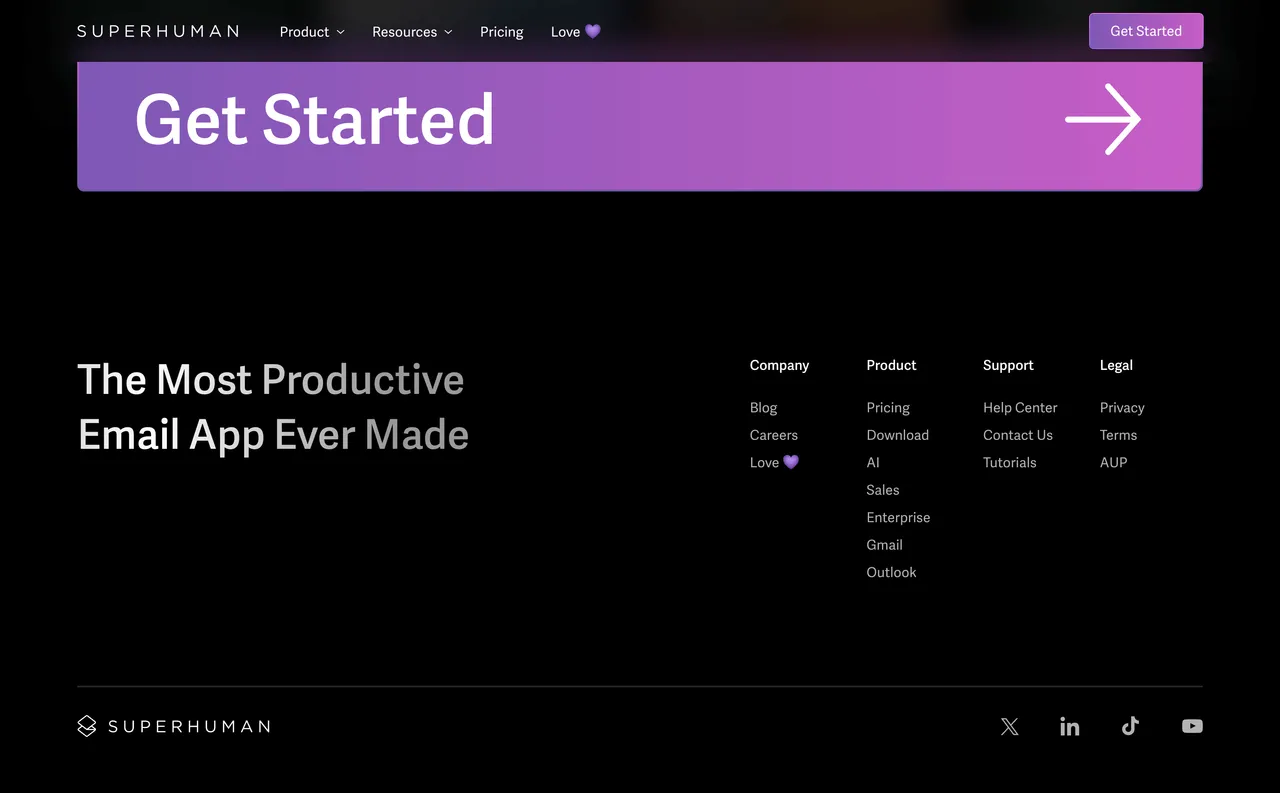Click the Enterprise link under Product
The width and height of the screenshot is (1280, 793).
(x=898, y=517)
